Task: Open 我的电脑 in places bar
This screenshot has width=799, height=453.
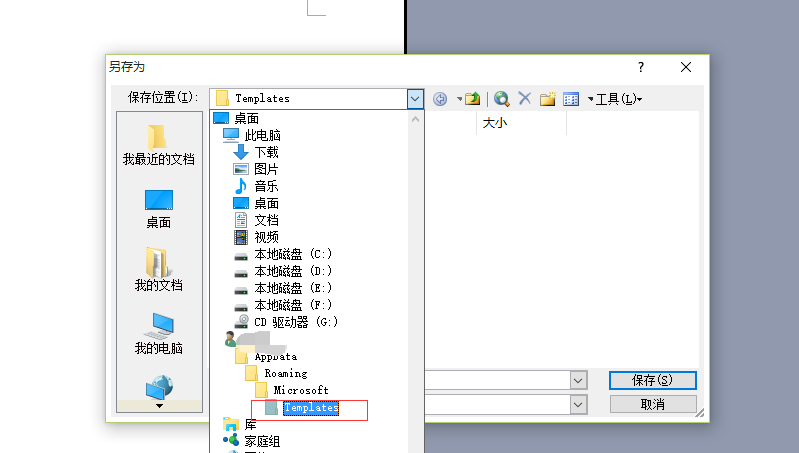Action: [158, 334]
